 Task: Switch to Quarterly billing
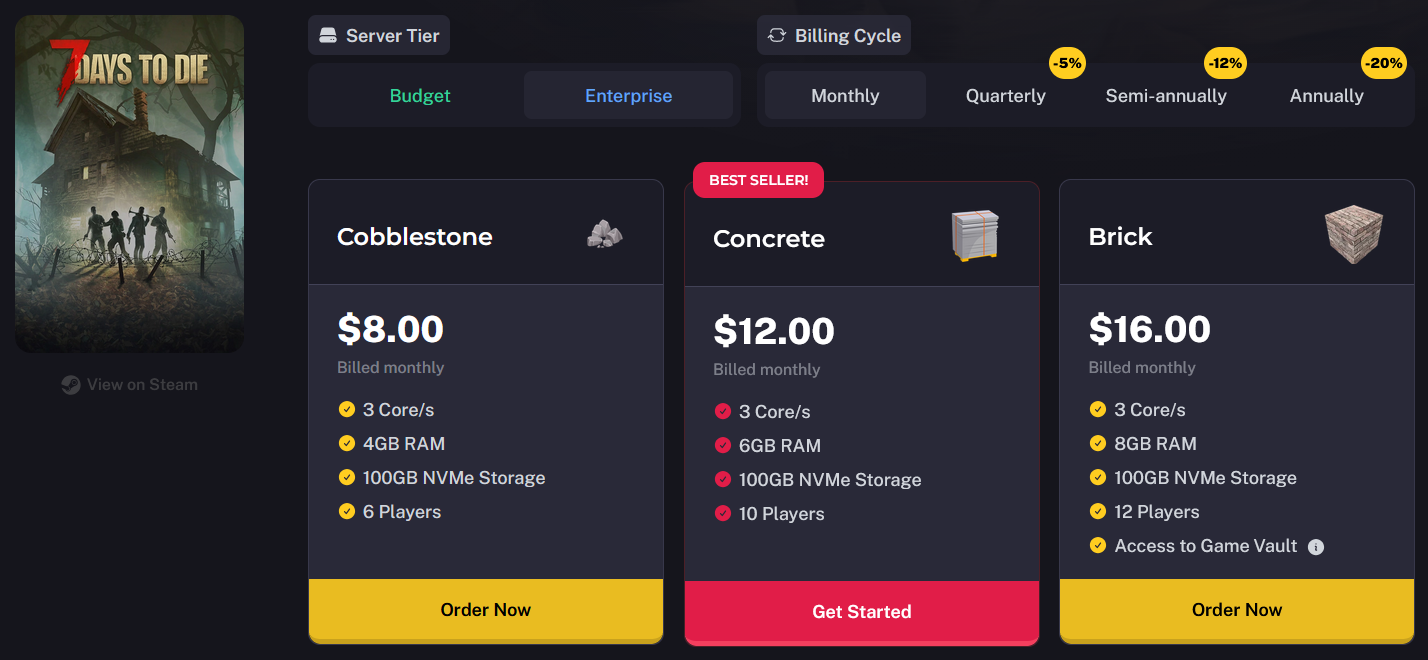click(x=1005, y=96)
